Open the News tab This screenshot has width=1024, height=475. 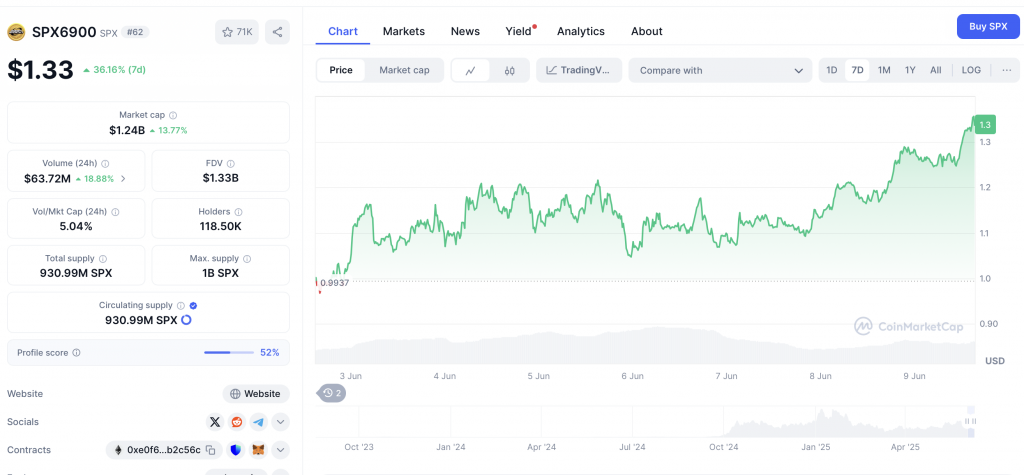[465, 31]
